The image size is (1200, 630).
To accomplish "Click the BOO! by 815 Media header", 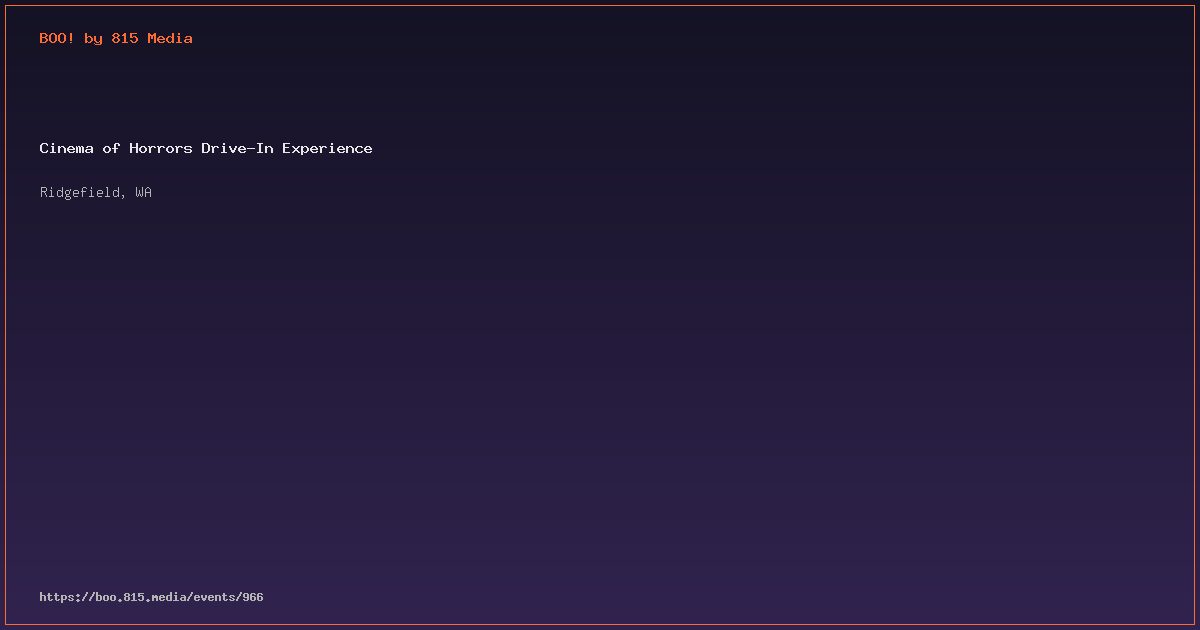I will (116, 38).
